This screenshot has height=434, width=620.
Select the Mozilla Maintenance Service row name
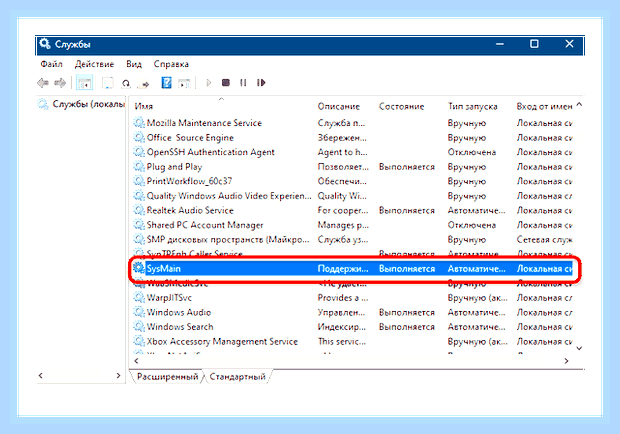coord(204,123)
